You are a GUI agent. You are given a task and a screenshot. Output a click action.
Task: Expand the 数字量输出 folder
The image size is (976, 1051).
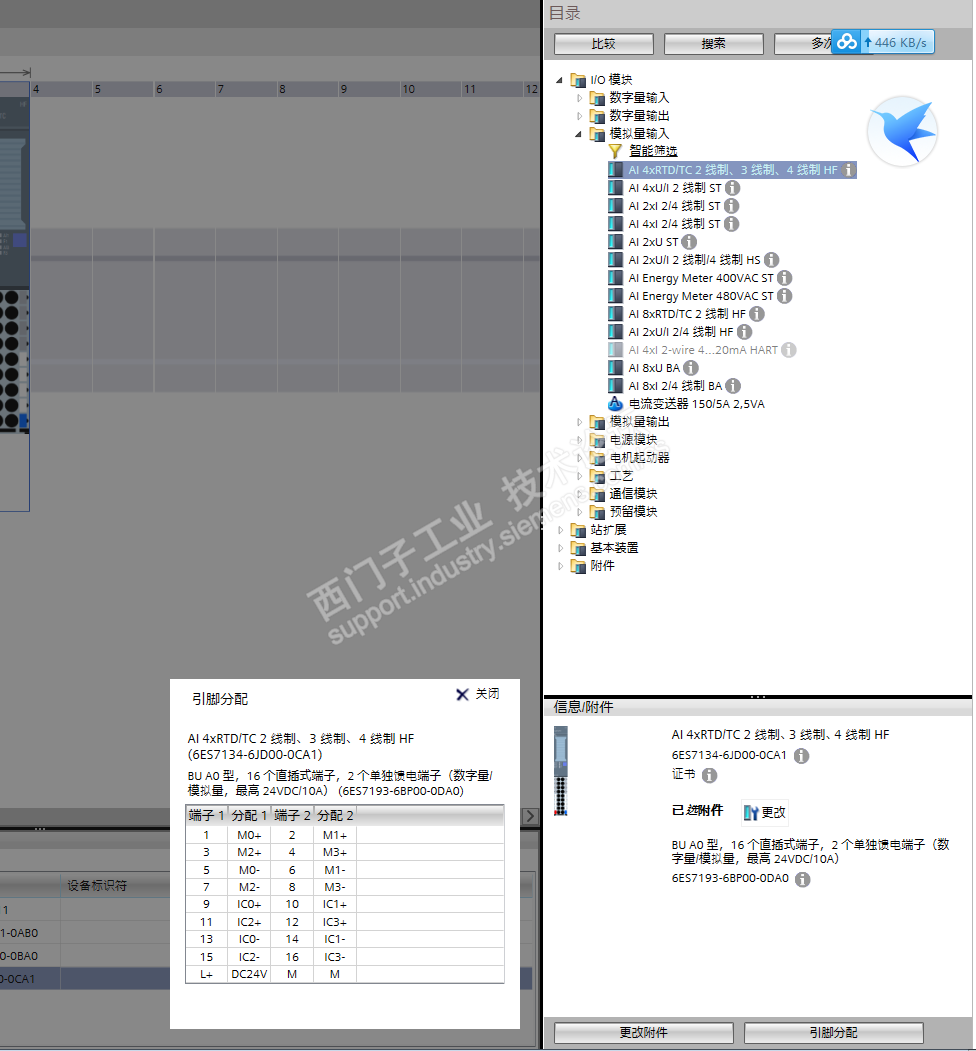580,117
